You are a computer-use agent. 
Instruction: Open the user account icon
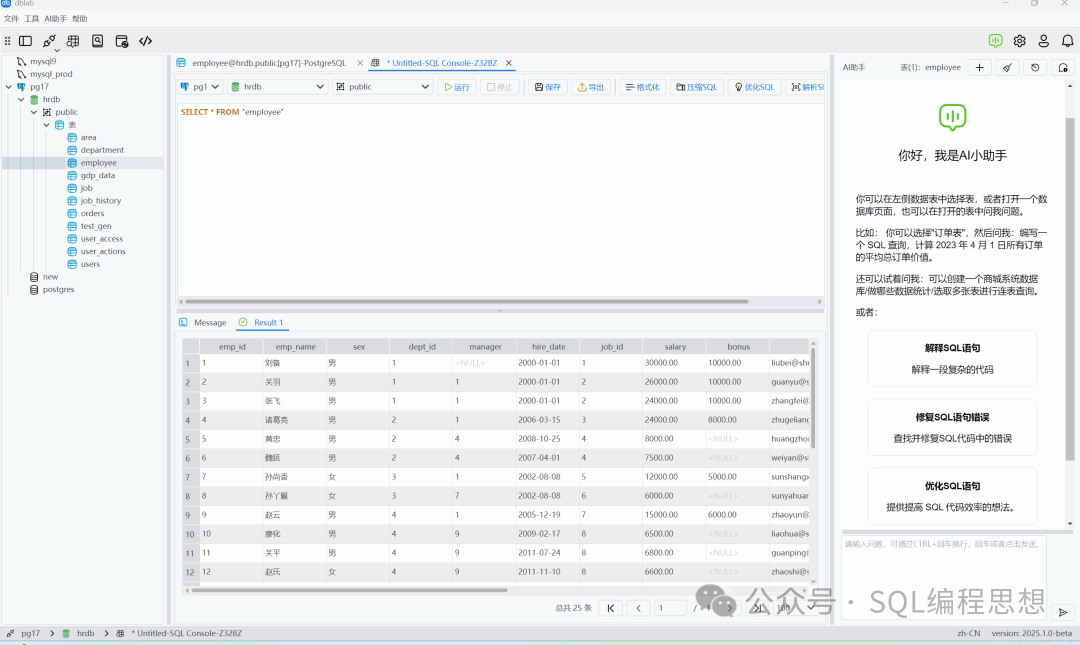click(1043, 41)
